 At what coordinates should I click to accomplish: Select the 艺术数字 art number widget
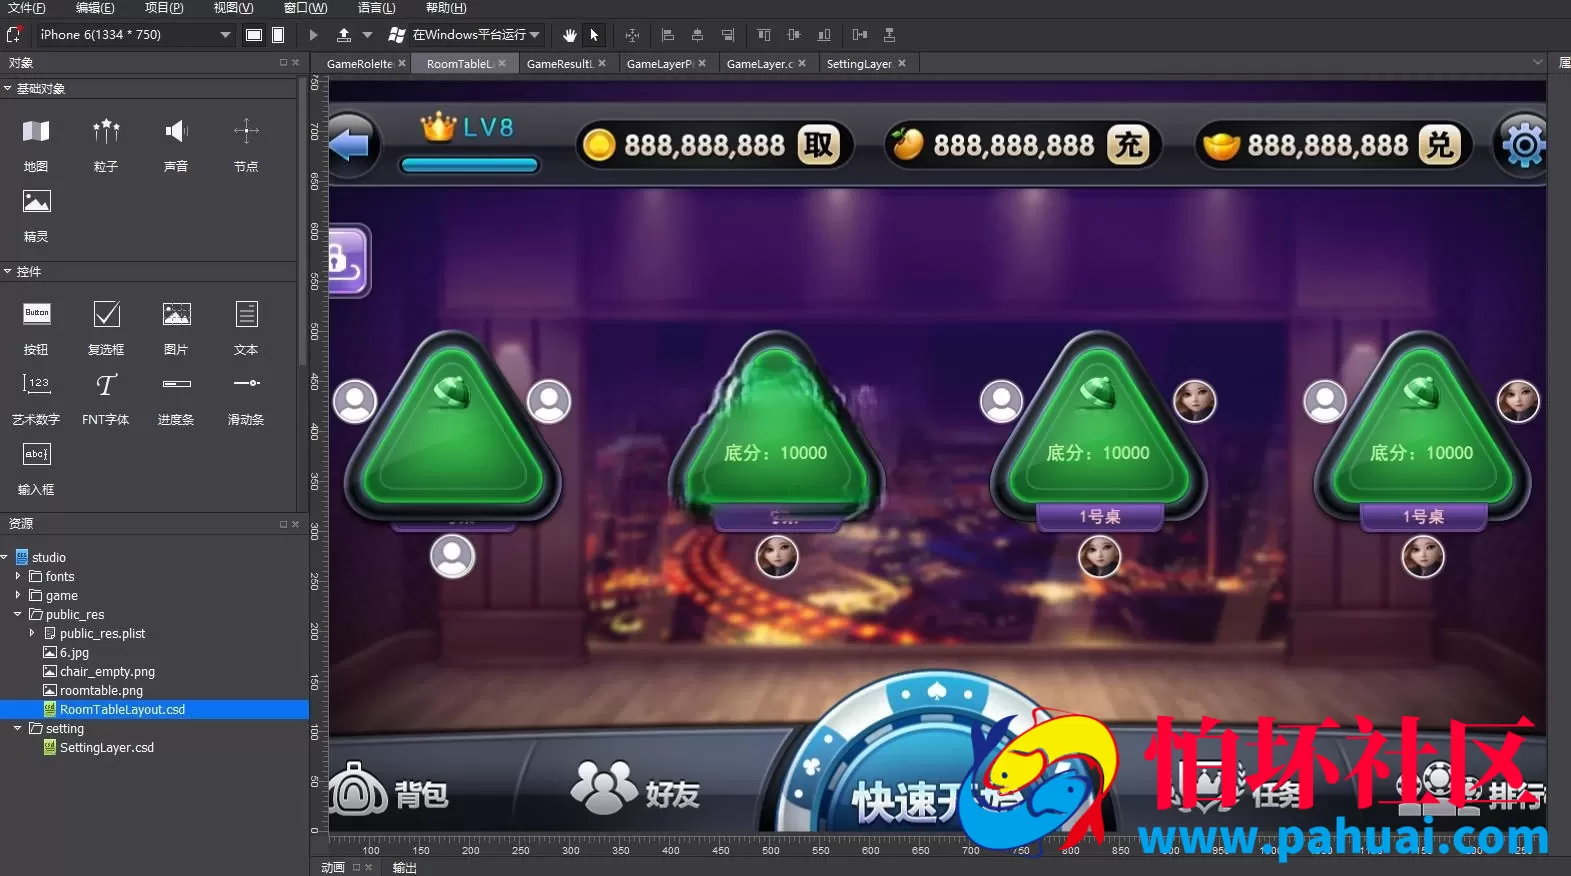pos(36,397)
